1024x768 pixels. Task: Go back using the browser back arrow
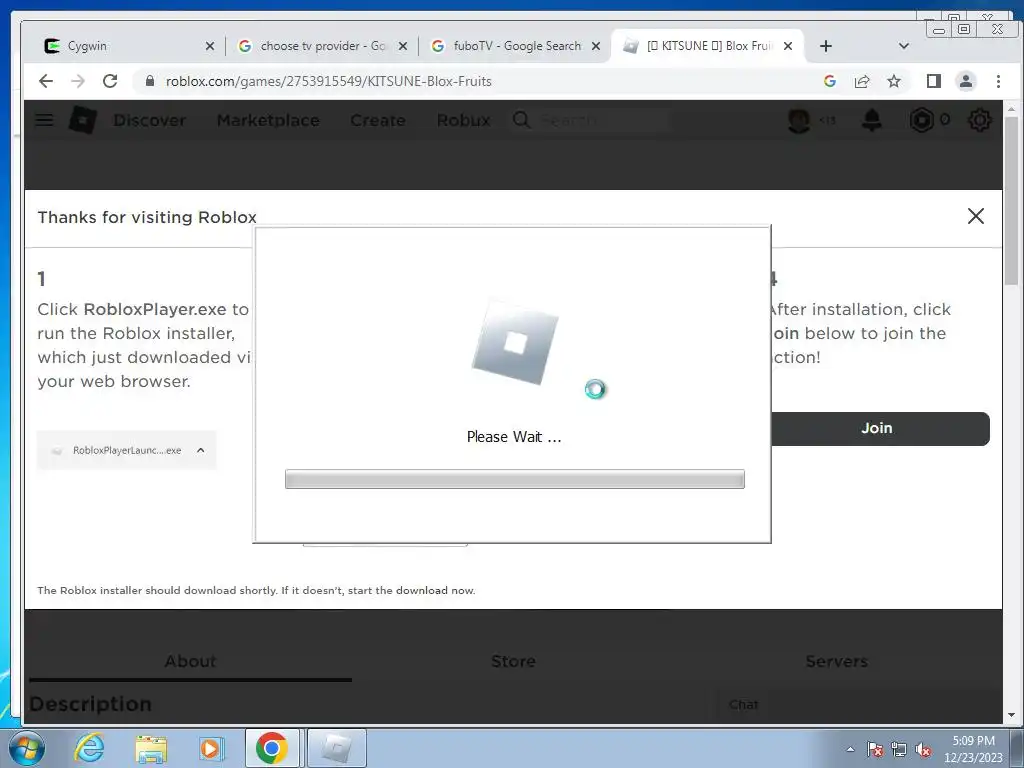(46, 81)
